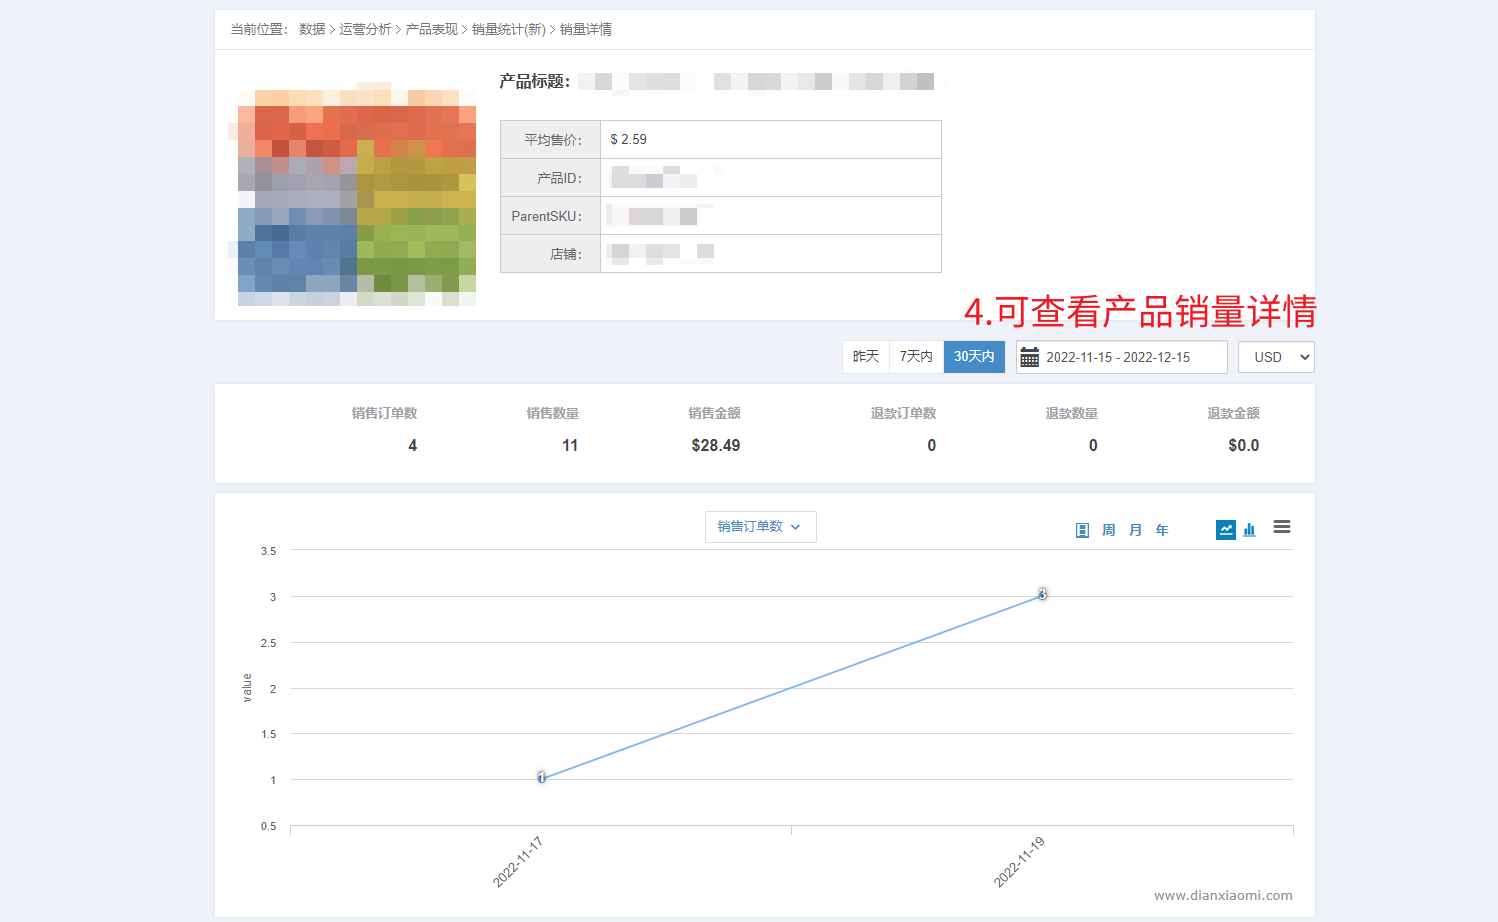
Task: Open the chart hamburger export menu
Action: (x=1282, y=527)
